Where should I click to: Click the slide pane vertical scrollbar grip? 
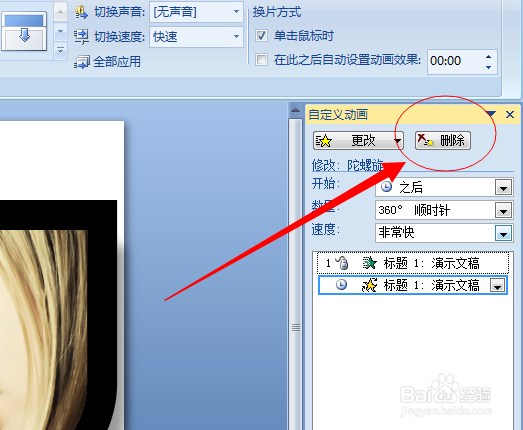(296, 328)
